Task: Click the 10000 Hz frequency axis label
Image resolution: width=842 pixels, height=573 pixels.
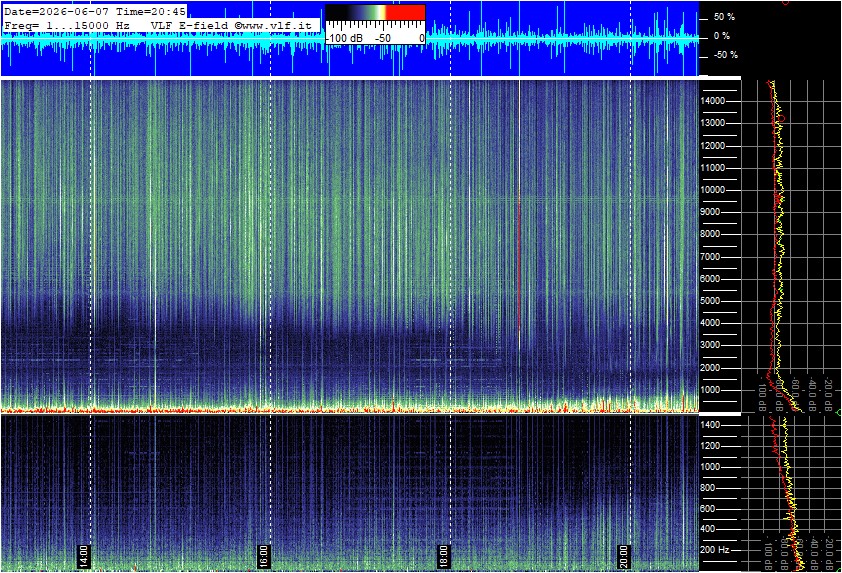Action: click(x=713, y=190)
